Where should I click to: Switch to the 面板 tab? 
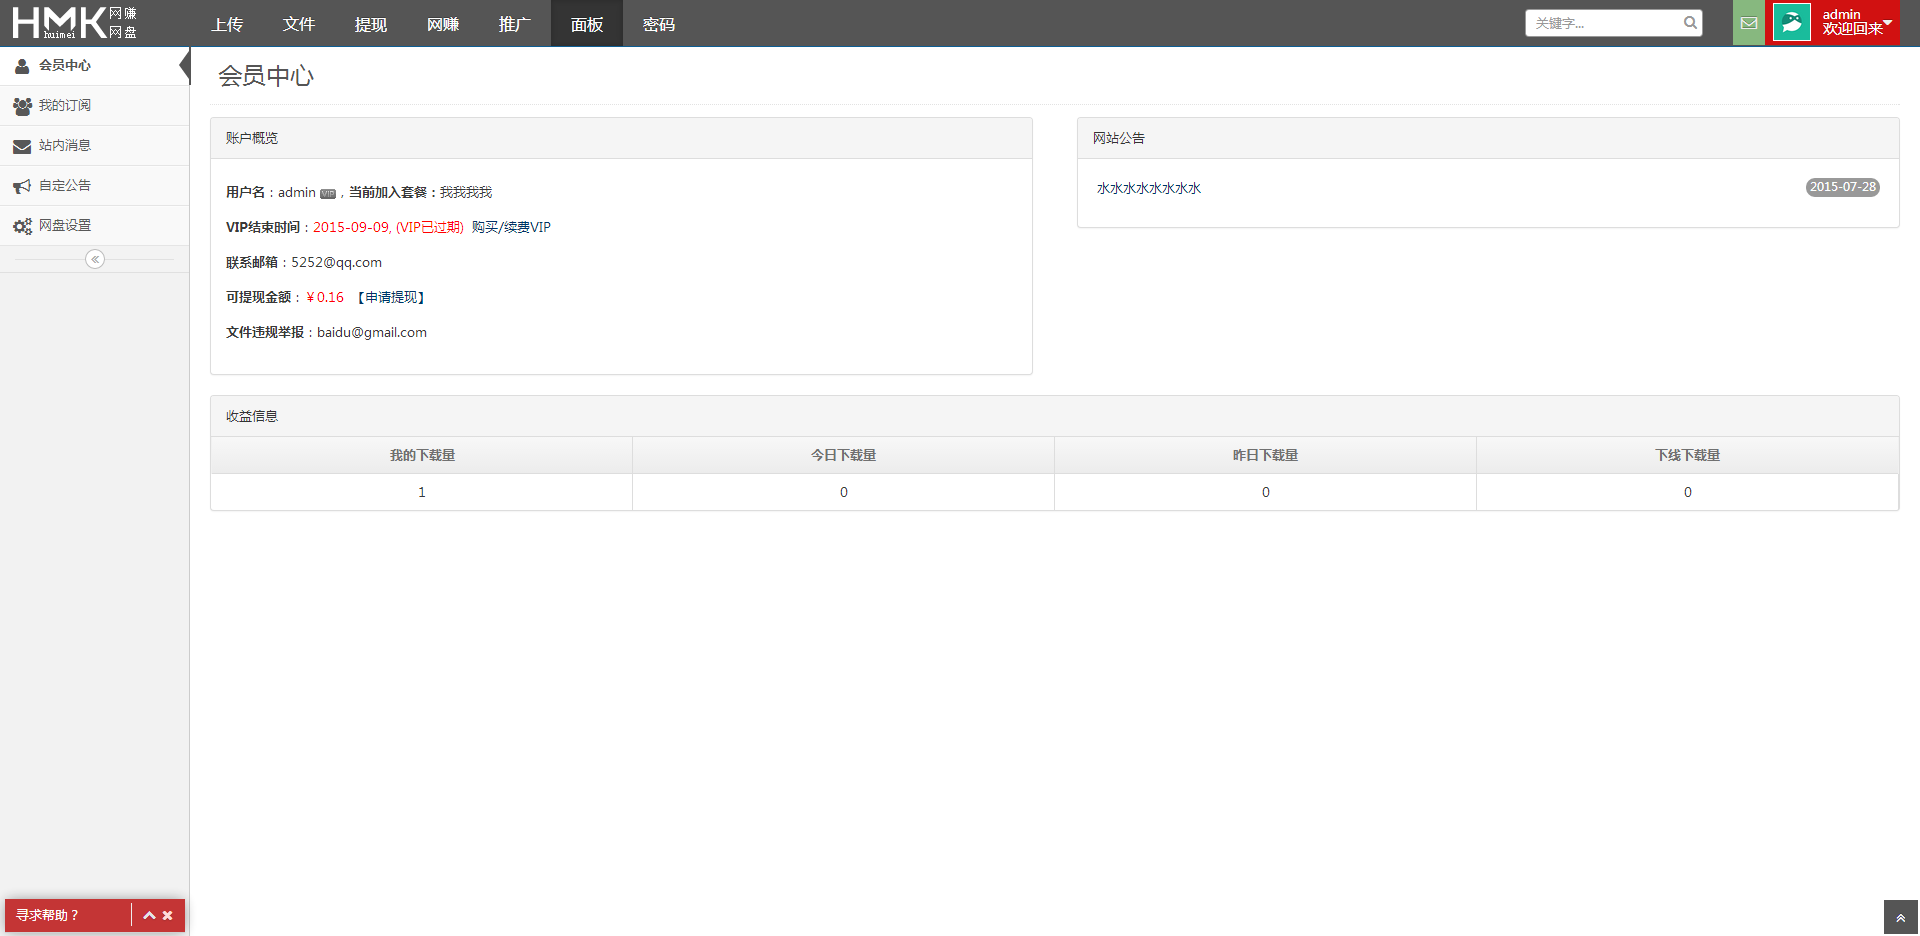tap(586, 23)
